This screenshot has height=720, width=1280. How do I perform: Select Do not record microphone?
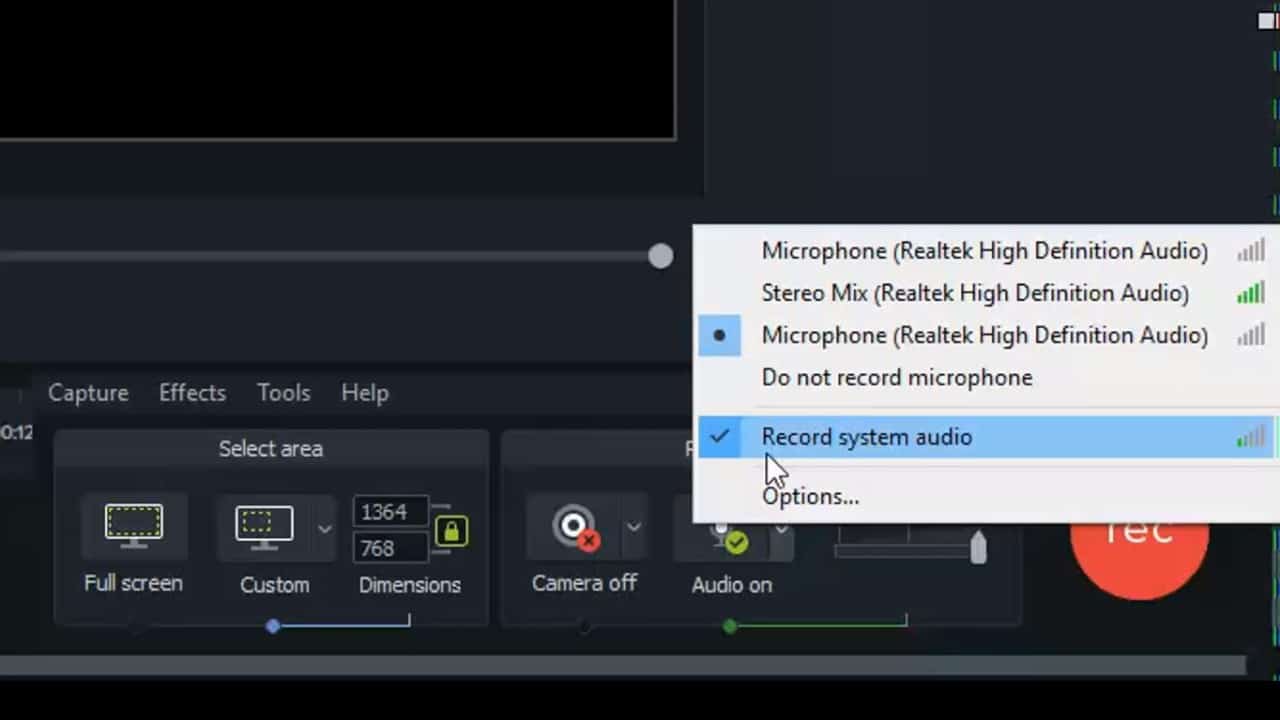pyautogui.click(x=896, y=377)
